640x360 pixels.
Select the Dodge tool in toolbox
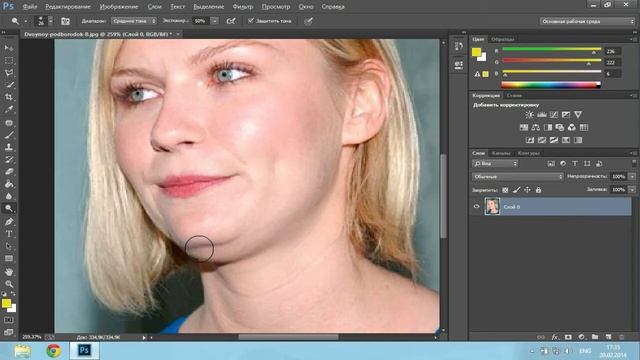[9, 208]
